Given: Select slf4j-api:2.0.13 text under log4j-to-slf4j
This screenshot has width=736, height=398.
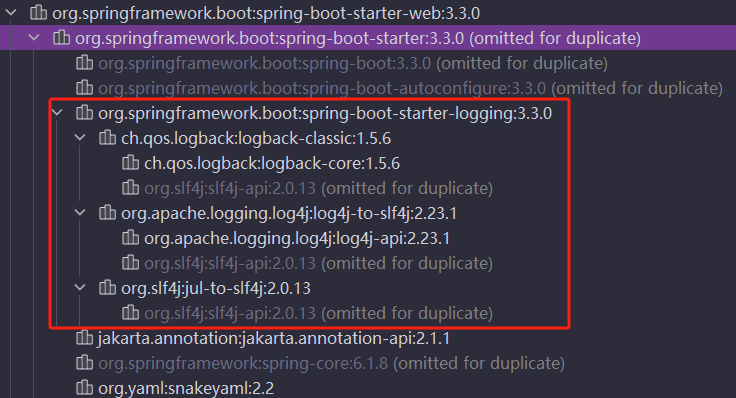Looking at the screenshot, I should 230,263.
